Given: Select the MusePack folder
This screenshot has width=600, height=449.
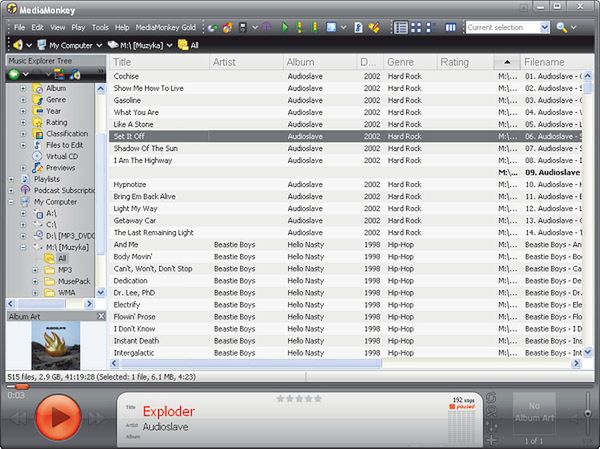Looking at the screenshot, I should click(74, 281).
